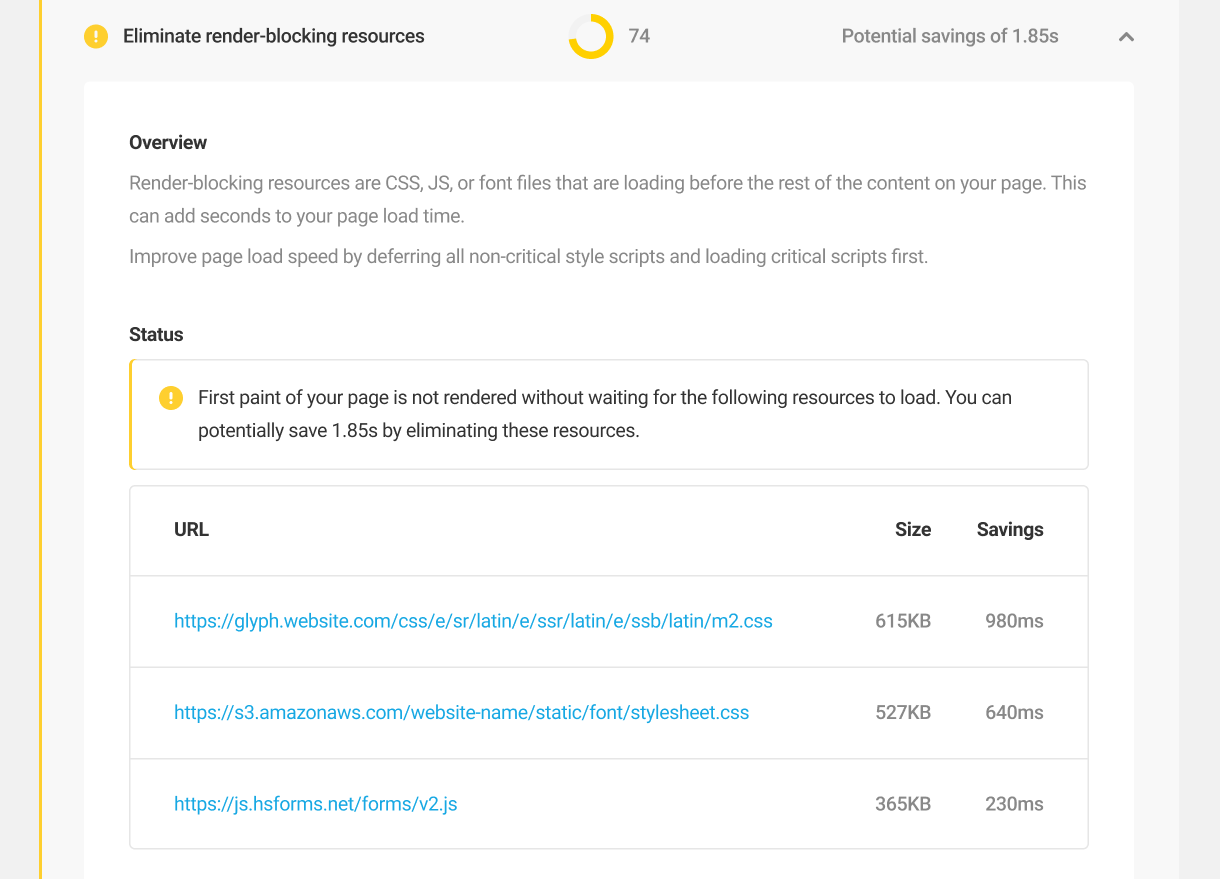Open the glyph.website.com m2.css resource link

pos(473,620)
